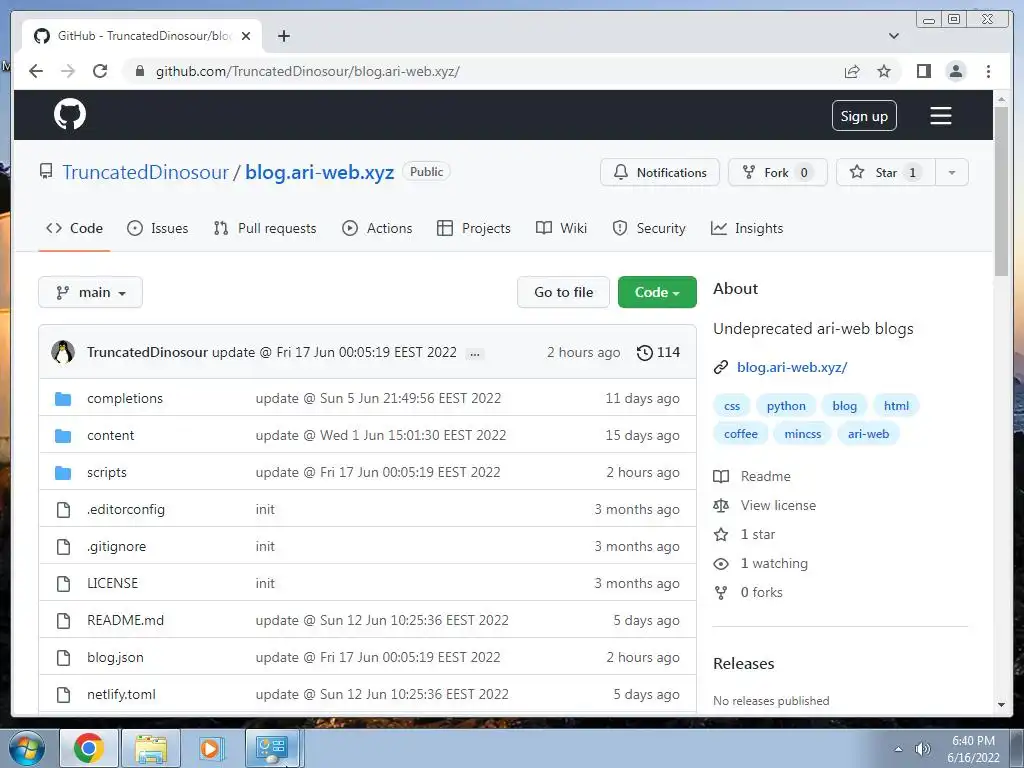Open Chrome three-dot menu
The height and width of the screenshot is (768, 1024).
[988, 71]
